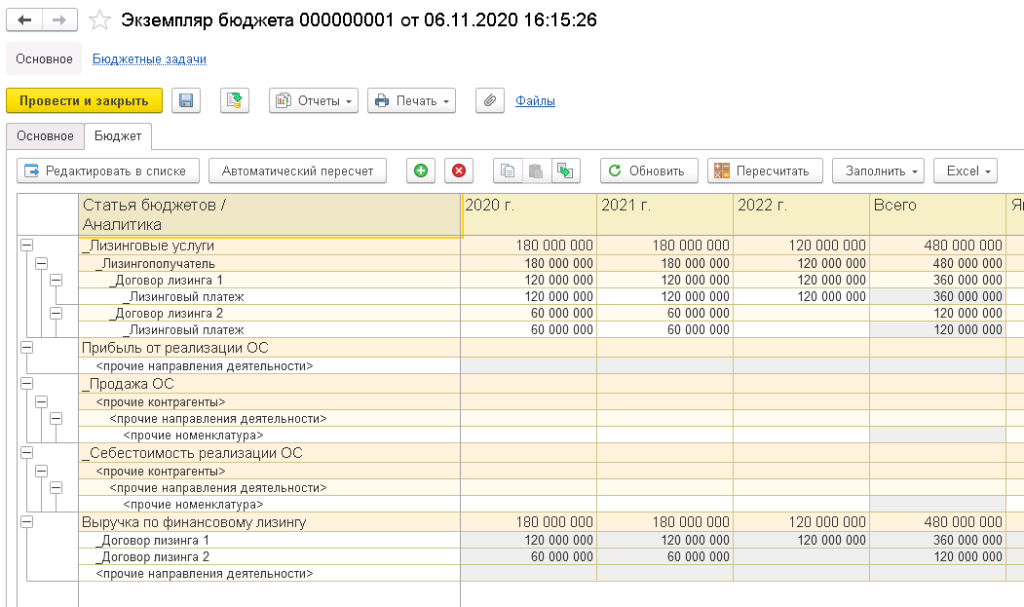Click the back navigation arrow
1024x607 pixels.
(24, 20)
